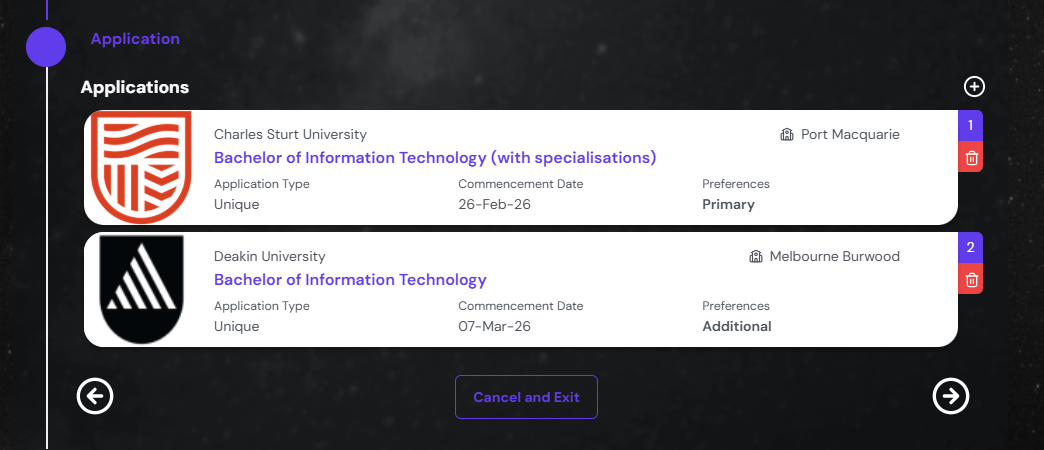Image resolution: width=1044 pixels, height=450 pixels.
Task: Delete the Deakin University application
Action: (971, 279)
